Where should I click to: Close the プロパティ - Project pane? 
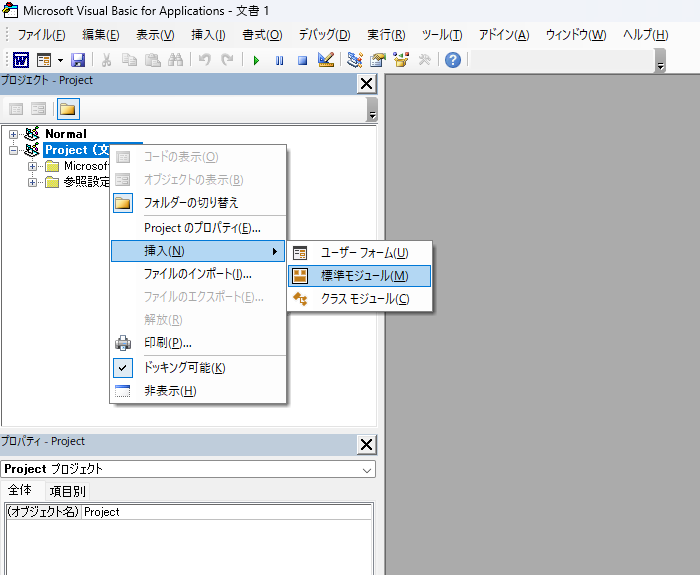[x=367, y=445]
